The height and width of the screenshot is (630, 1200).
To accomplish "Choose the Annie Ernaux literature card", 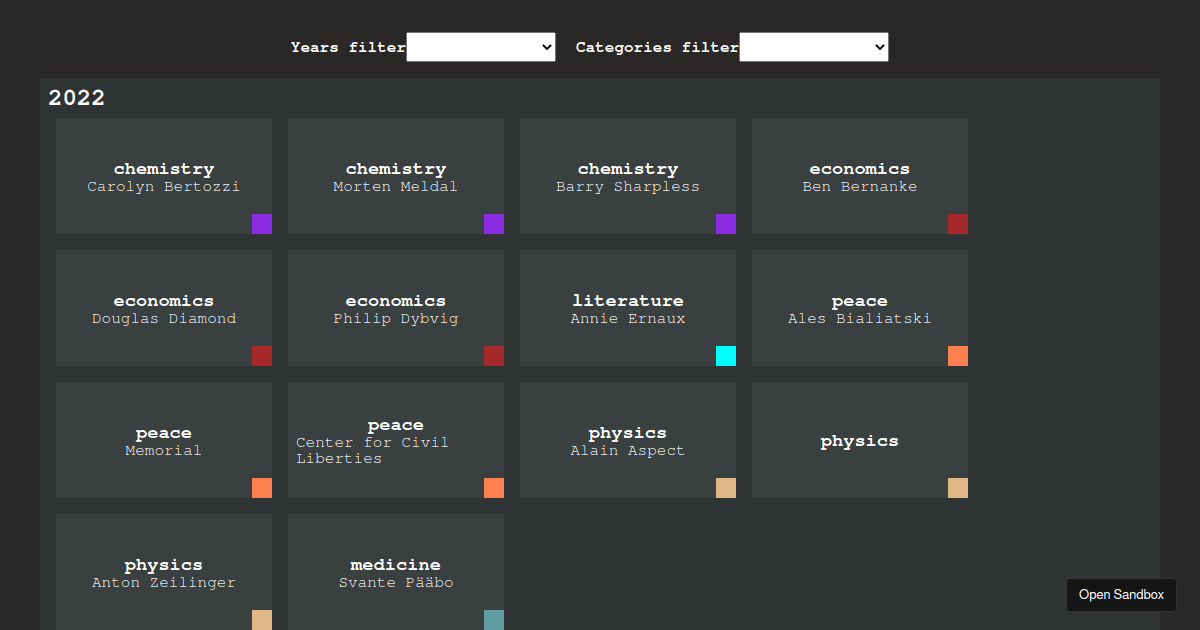I will pyautogui.click(x=628, y=308).
